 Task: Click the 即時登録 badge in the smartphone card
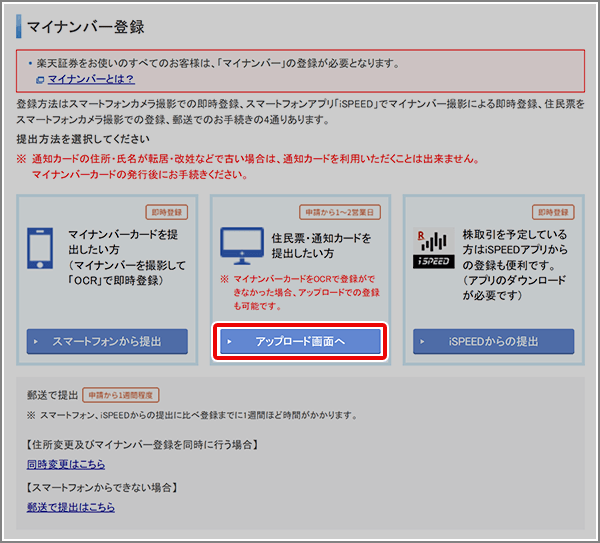click(x=167, y=212)
